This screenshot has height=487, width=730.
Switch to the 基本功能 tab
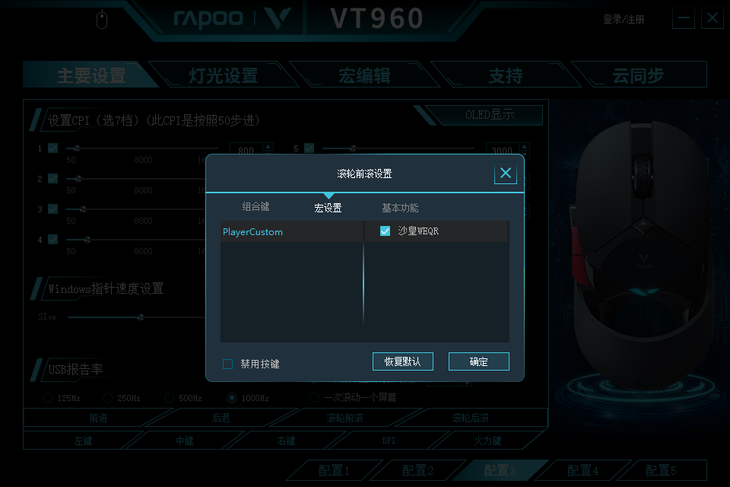tap(400, 208)
